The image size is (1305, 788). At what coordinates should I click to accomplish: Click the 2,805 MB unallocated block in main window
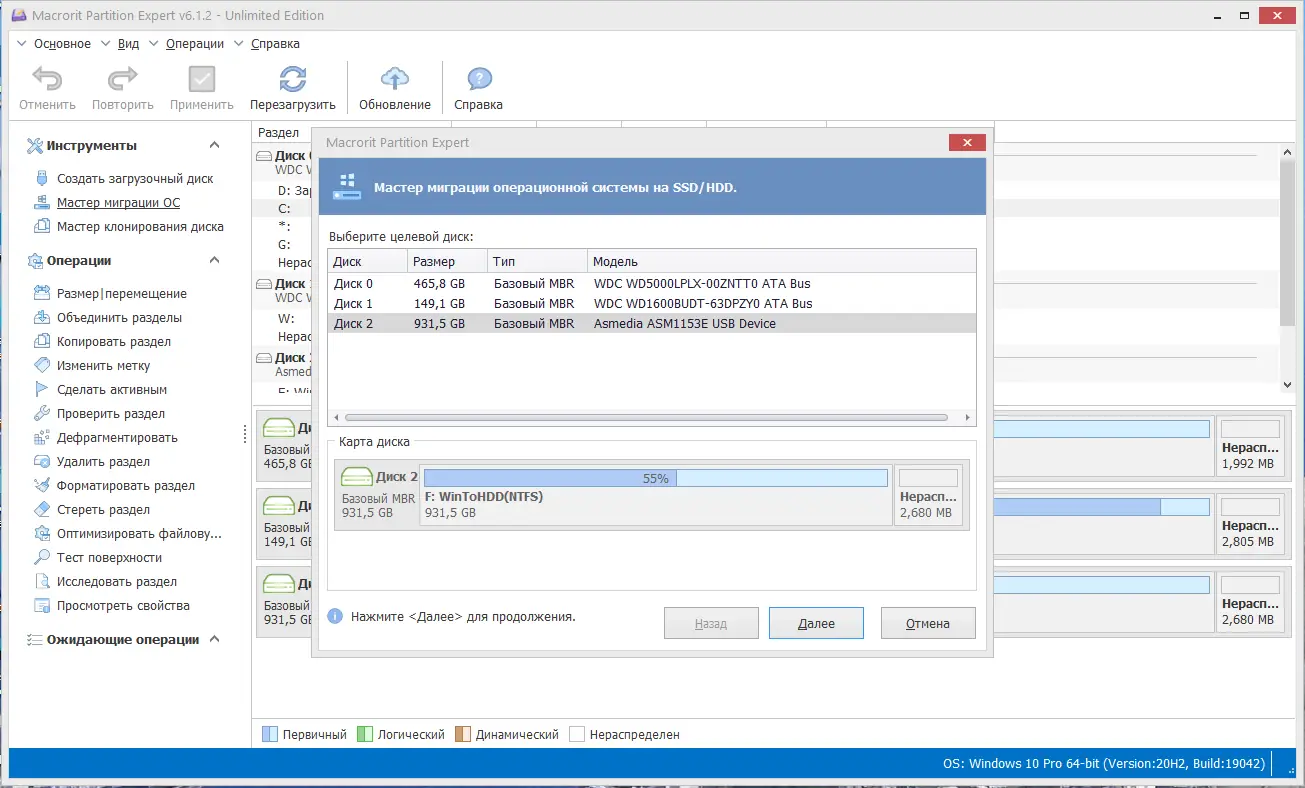[1249, 524]
